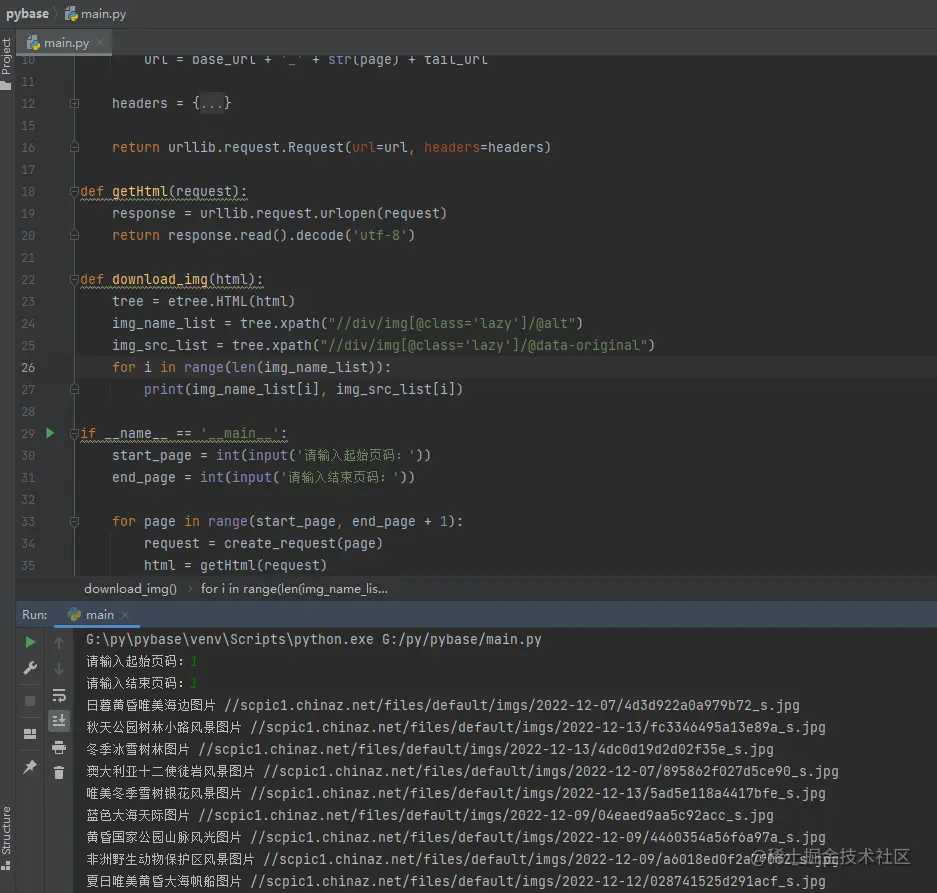Click line number 26 in the gutter
This screenshot has height=893, width=937.
pyautogui.click(x=28, y=368)
